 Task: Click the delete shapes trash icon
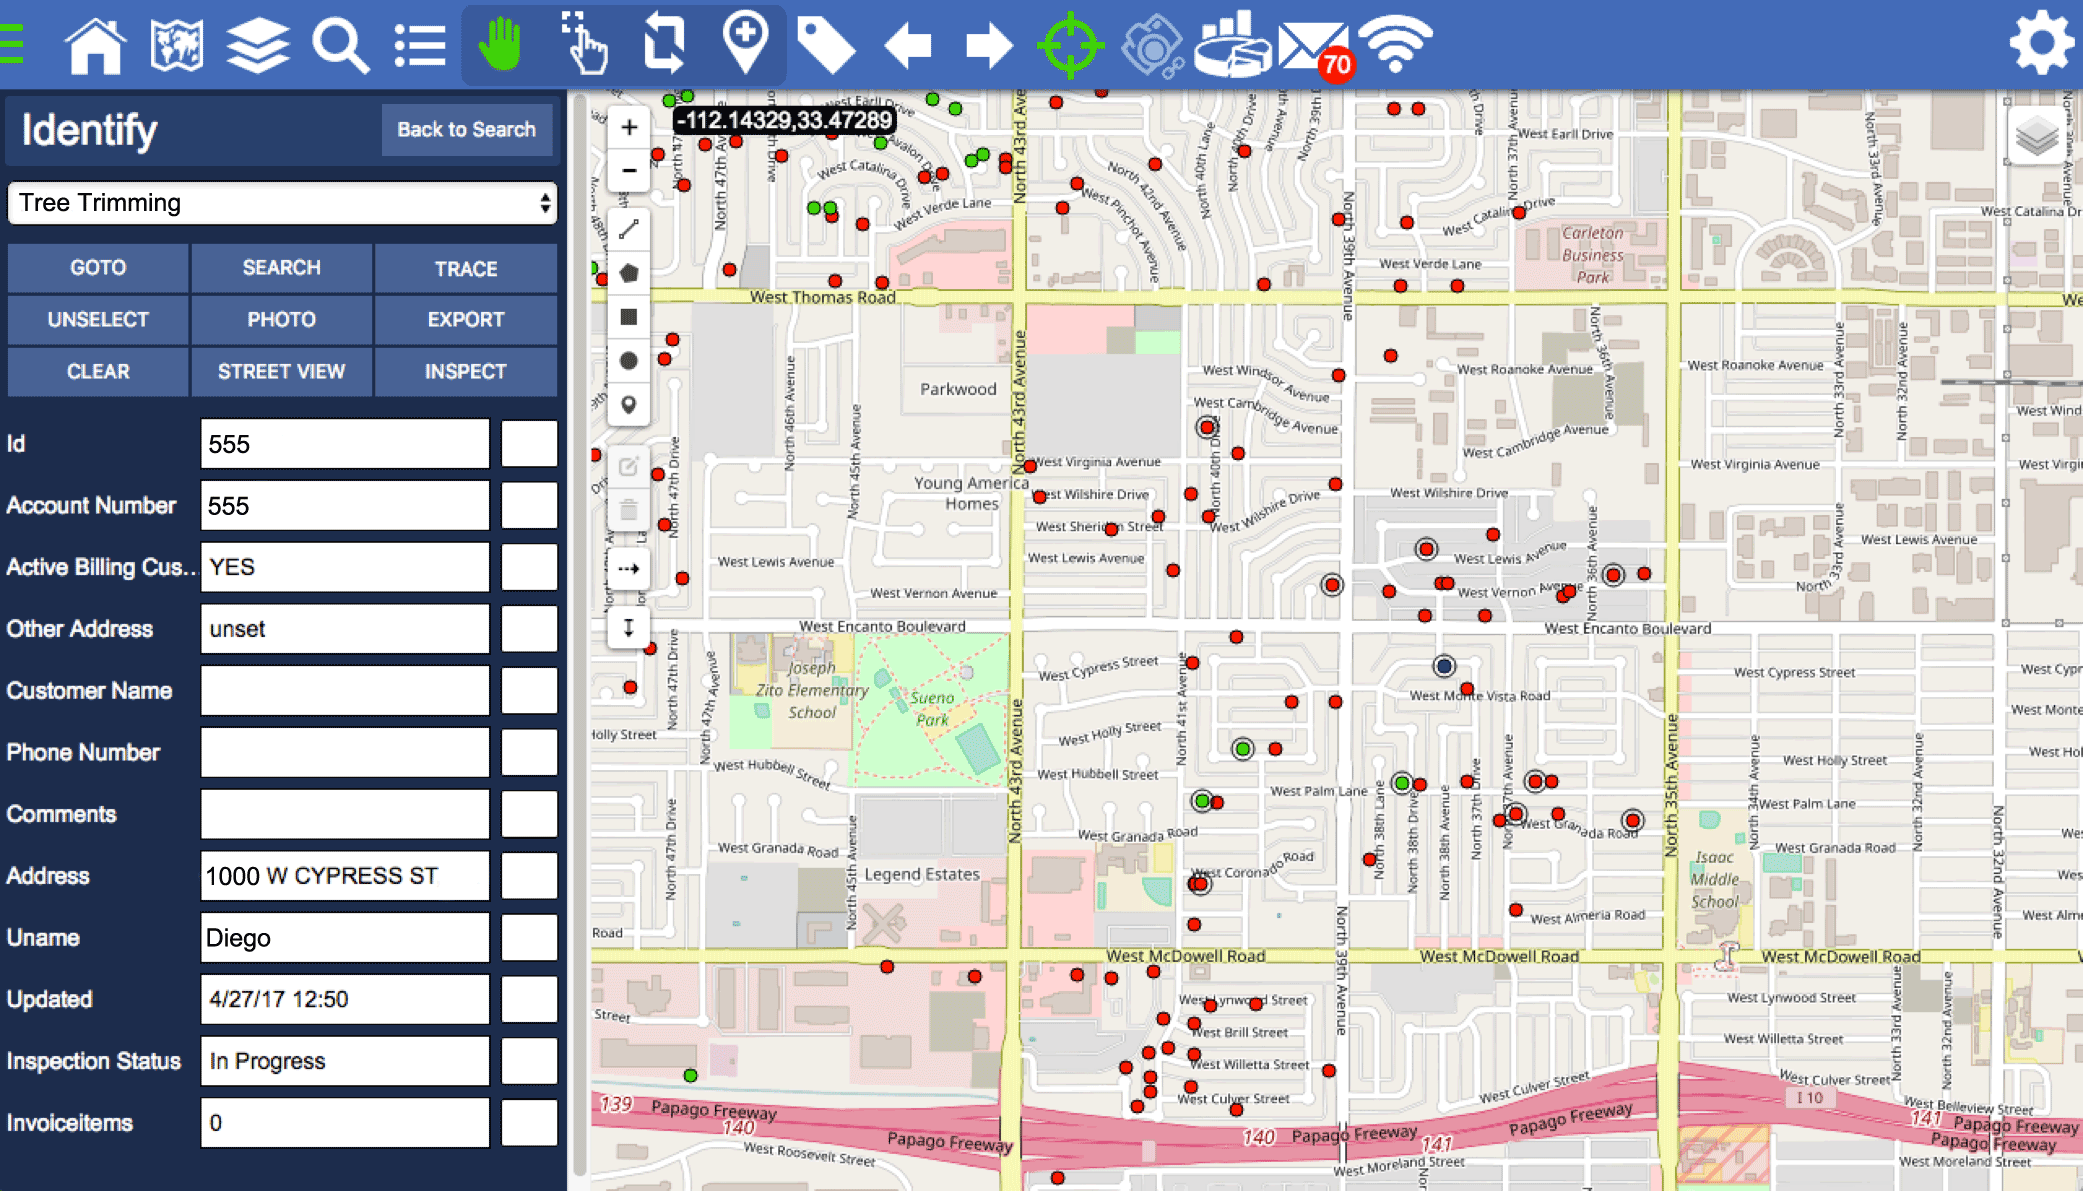[x=629, y=510]
